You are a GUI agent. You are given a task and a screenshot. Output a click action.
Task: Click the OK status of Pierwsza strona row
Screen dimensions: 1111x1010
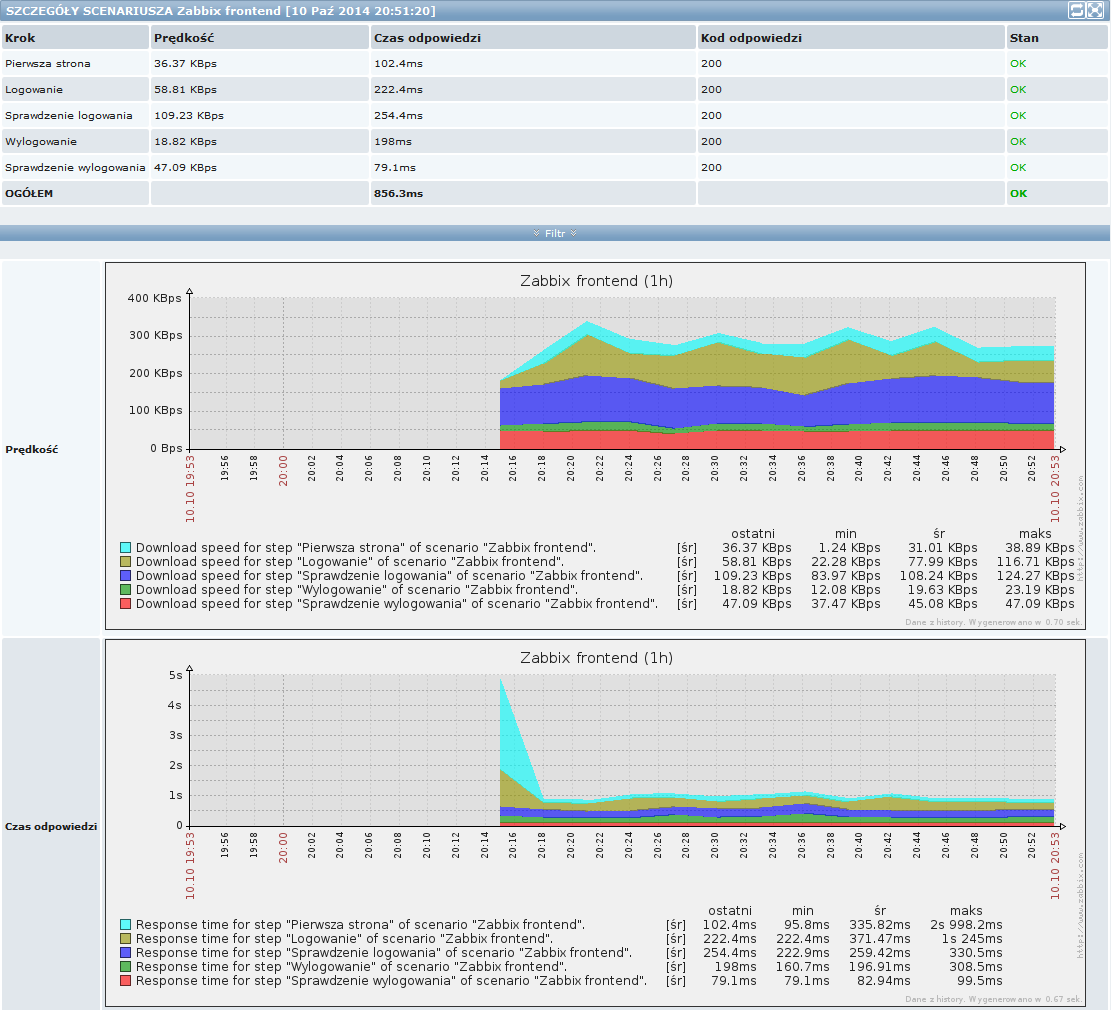[1018, 64]
